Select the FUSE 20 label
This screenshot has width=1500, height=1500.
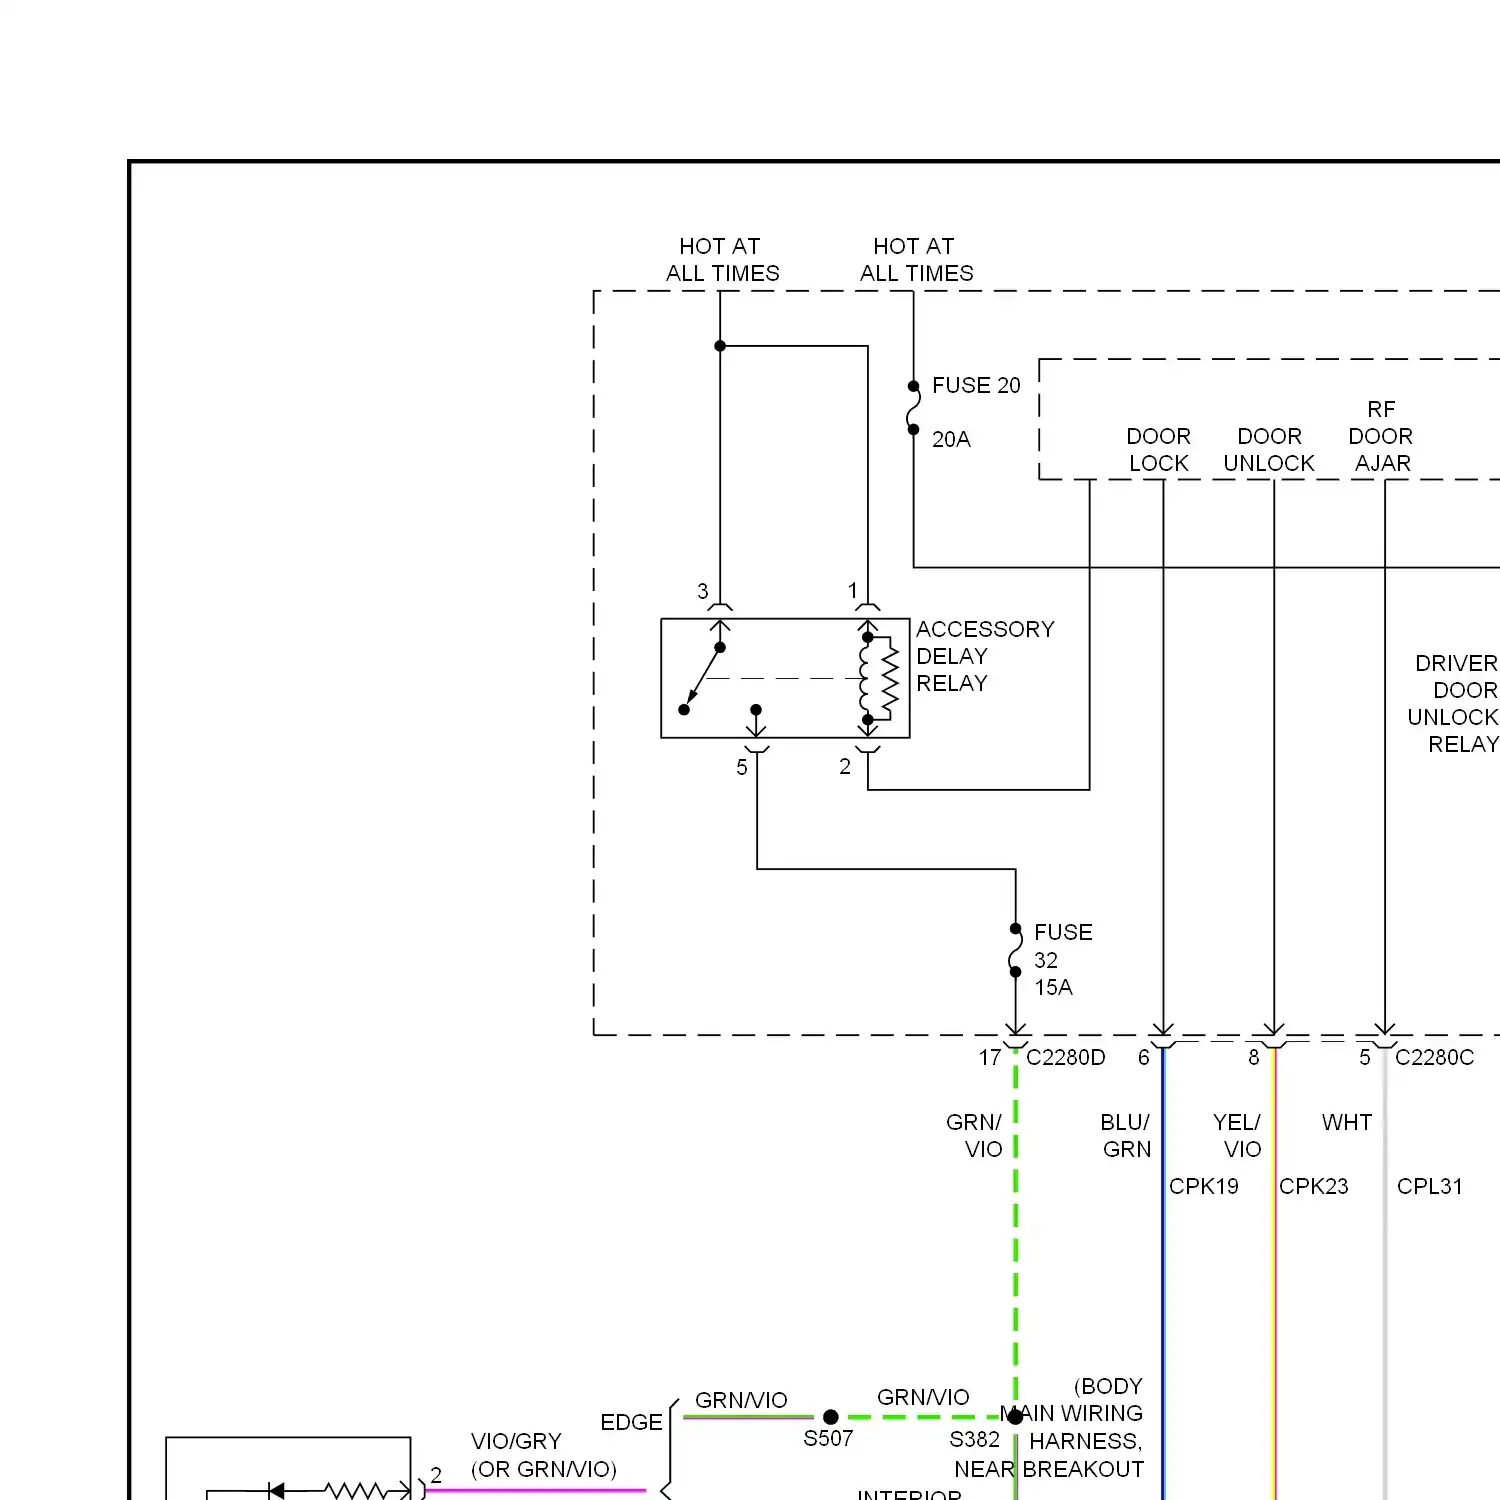976,385
